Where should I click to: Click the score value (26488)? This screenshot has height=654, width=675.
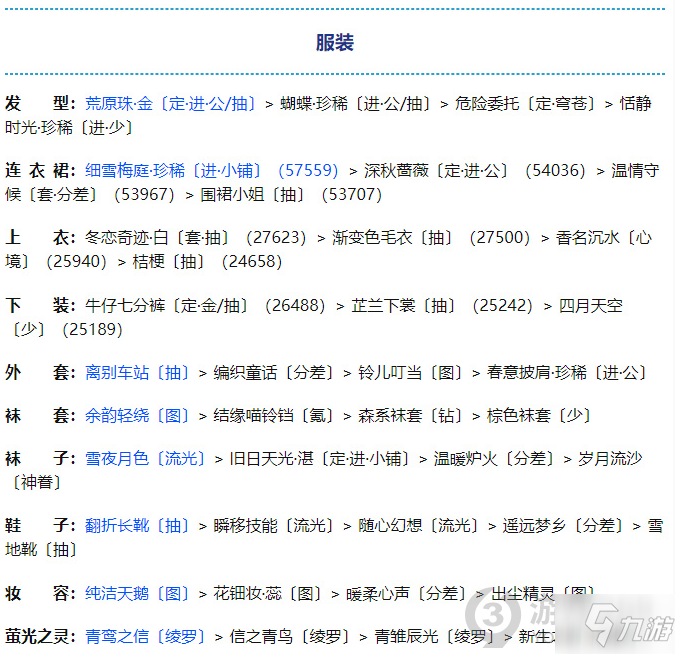(295, 306)
